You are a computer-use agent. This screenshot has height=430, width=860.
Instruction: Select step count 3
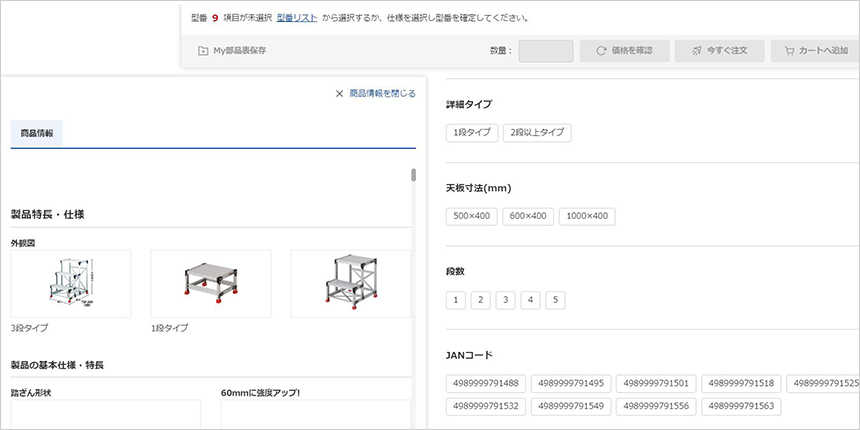tap(506, 300)
